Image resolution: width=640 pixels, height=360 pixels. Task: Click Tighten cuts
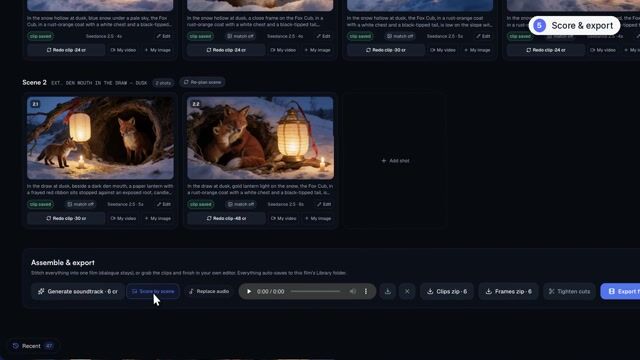[x=569, y=291]
